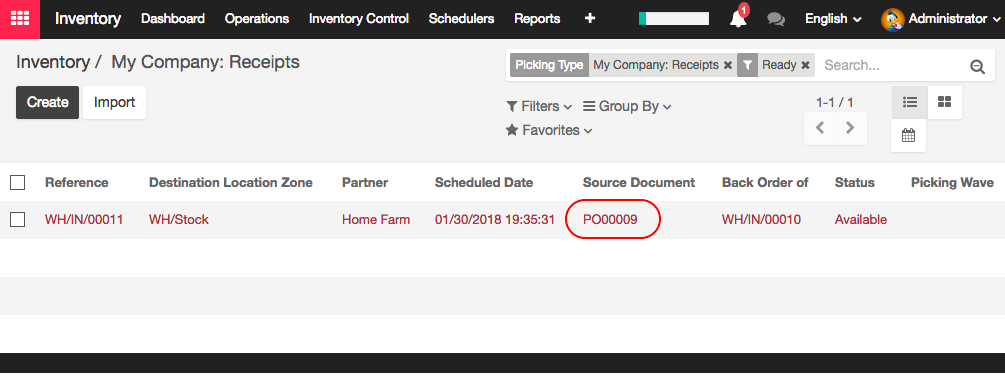Remove the My Company: Receipts facet
1005x376 pixels.
[x=727, y=65]
